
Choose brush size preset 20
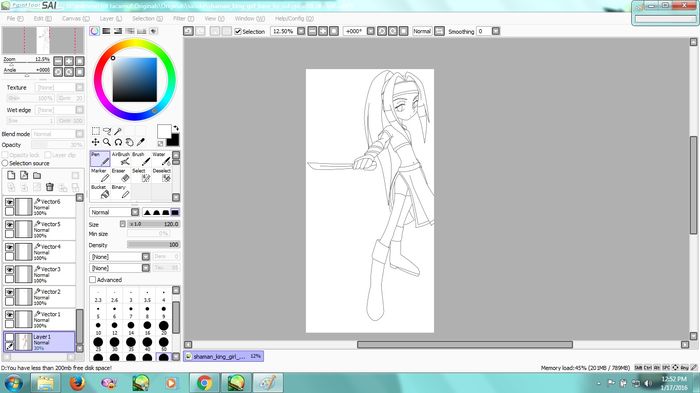tap(164, 328)
